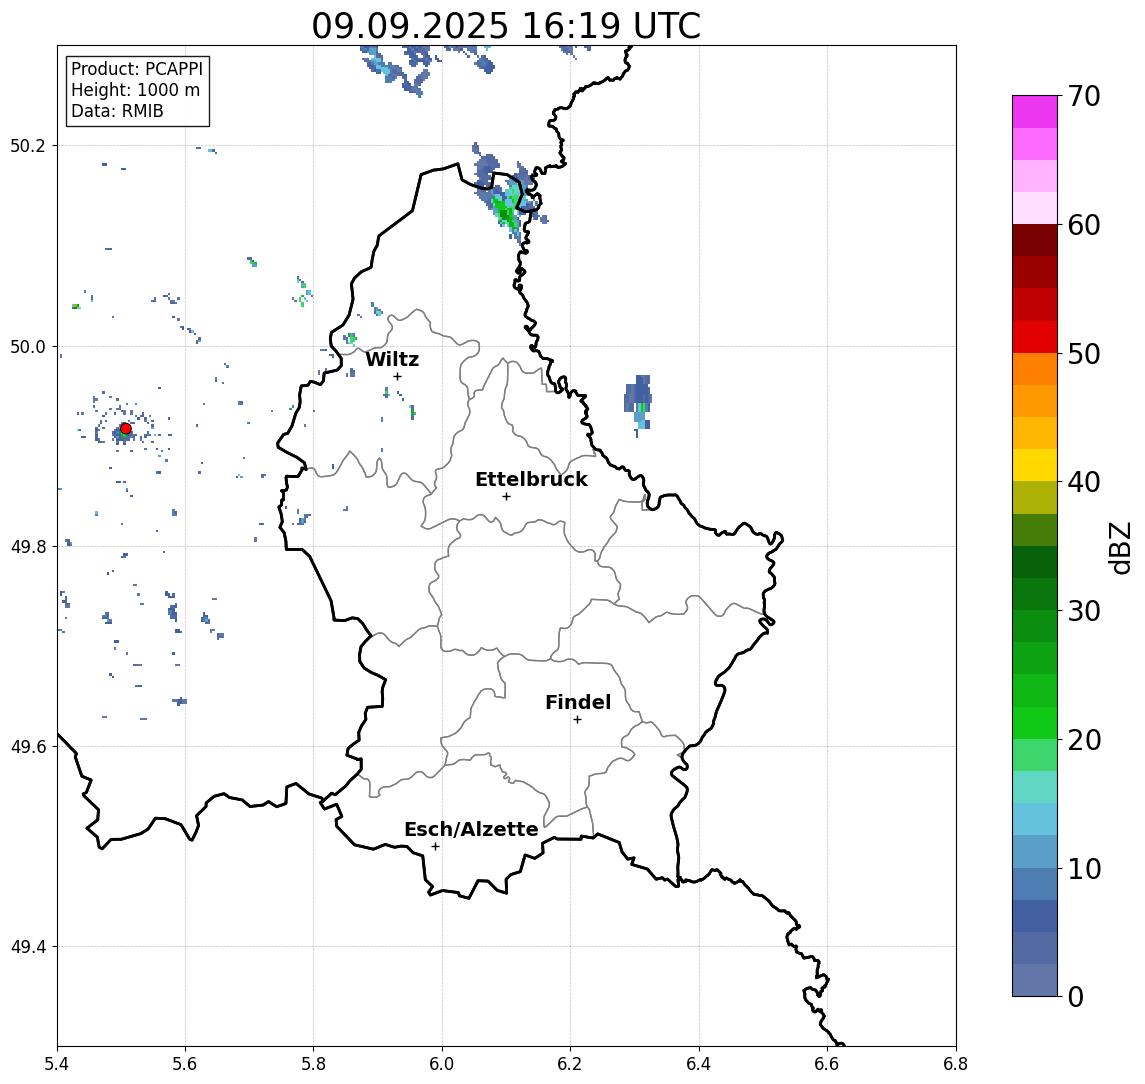Click the longitude tick label 6.2
Viewport: 1145px width, 1084px height.
570,1064
